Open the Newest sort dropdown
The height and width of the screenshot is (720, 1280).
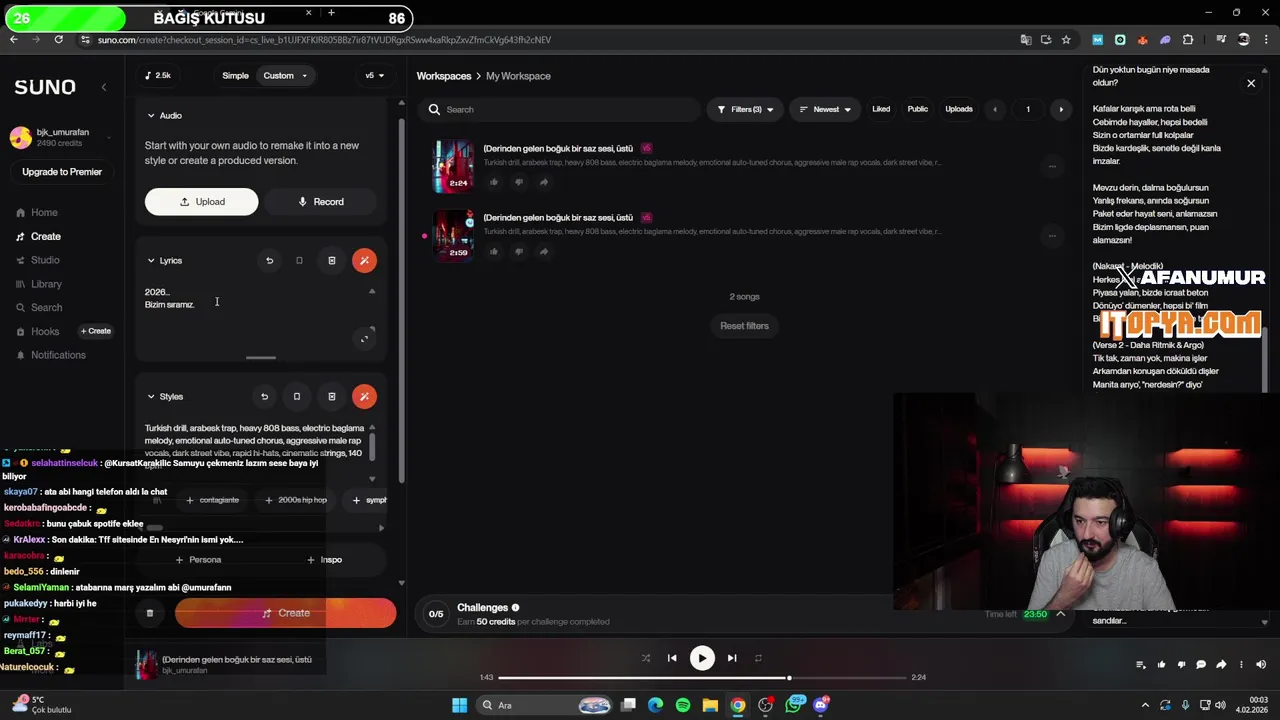[825, 109]
